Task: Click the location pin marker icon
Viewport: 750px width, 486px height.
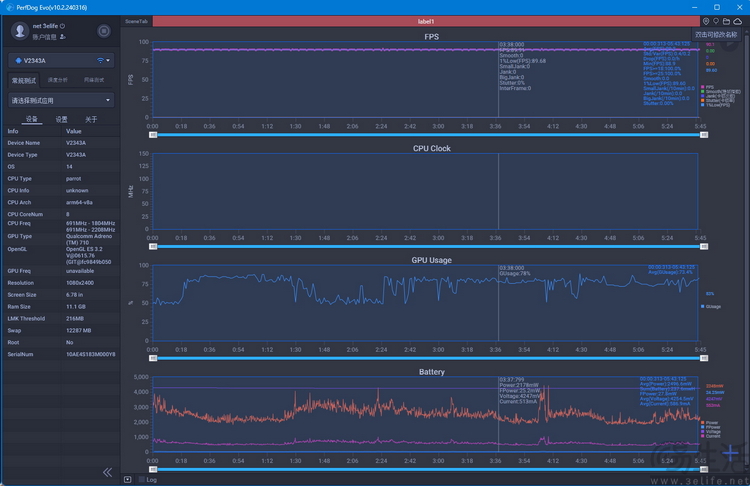Action: 706,21
